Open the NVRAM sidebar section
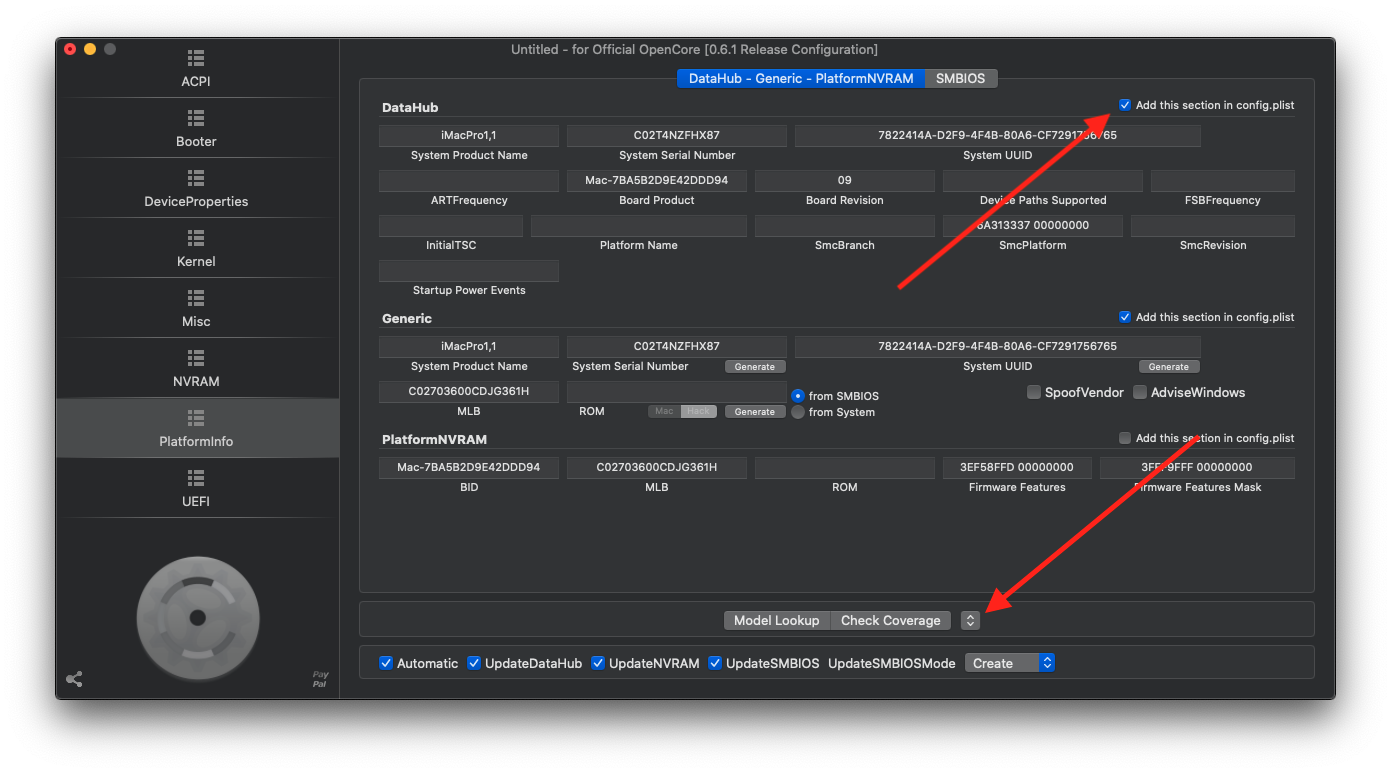Image resolution: width=1391 pixels, height=773 pixels. pyautogui.click(x=196, y=368)
